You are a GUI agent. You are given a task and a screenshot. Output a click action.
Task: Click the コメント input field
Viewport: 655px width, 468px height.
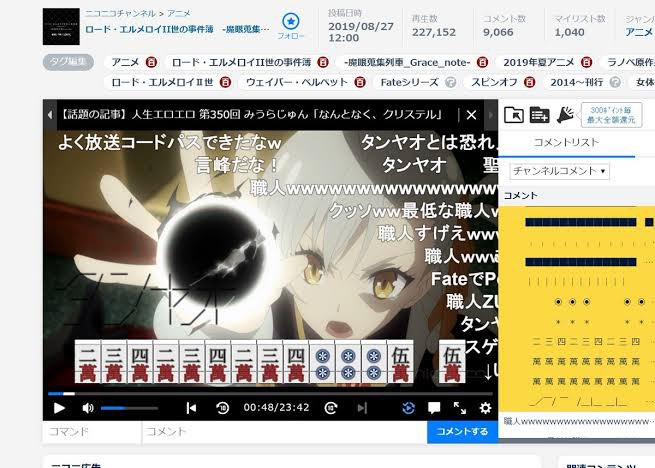pos(285,432)
